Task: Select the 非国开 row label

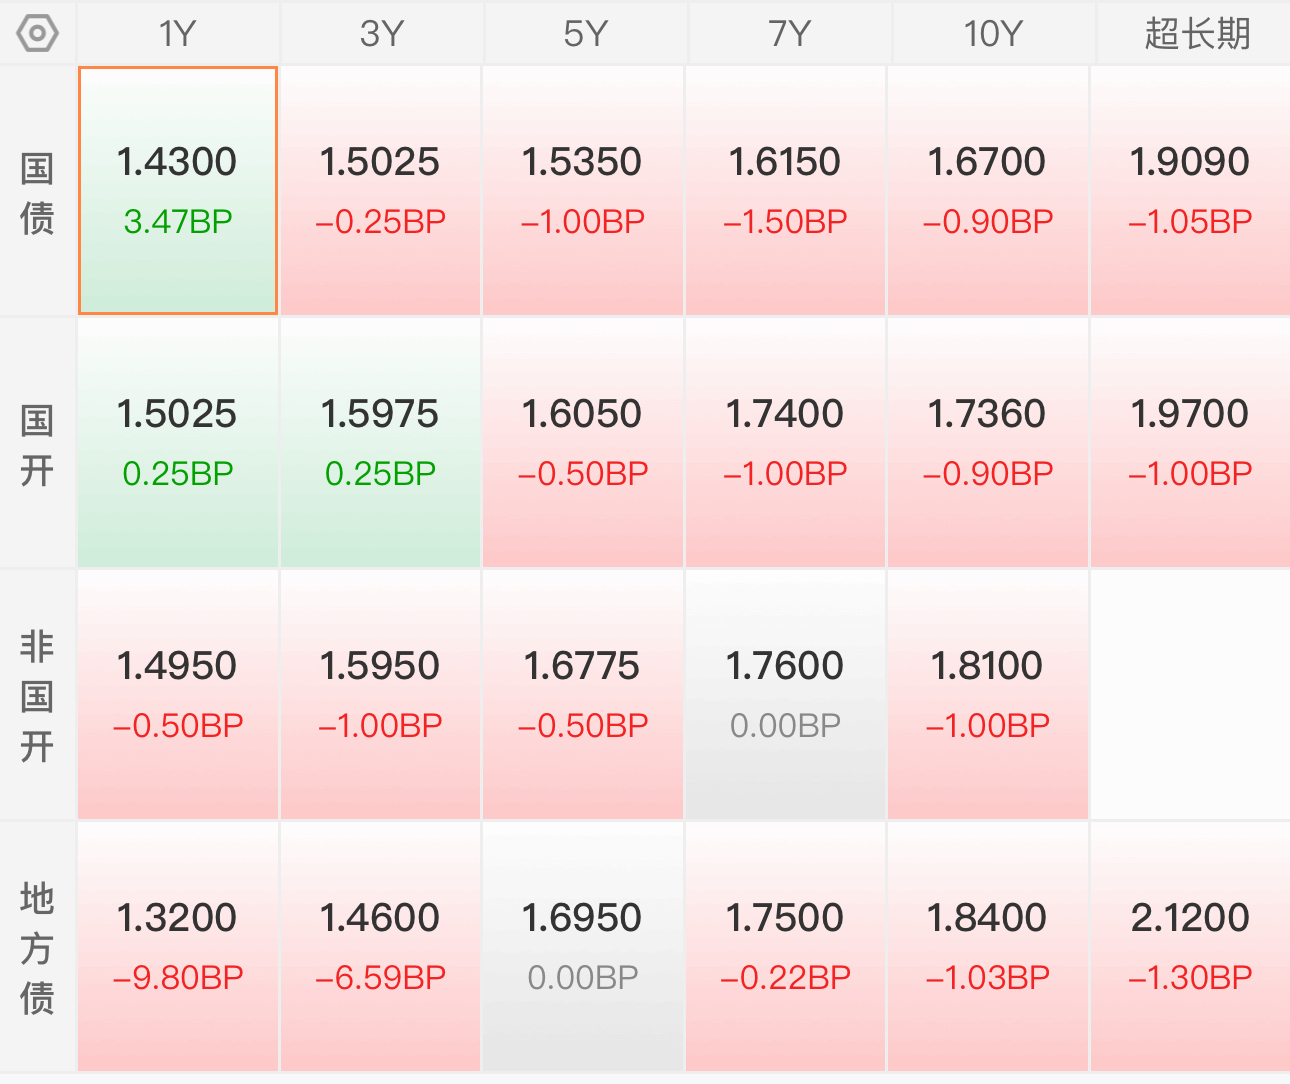Action: (37, 696)
